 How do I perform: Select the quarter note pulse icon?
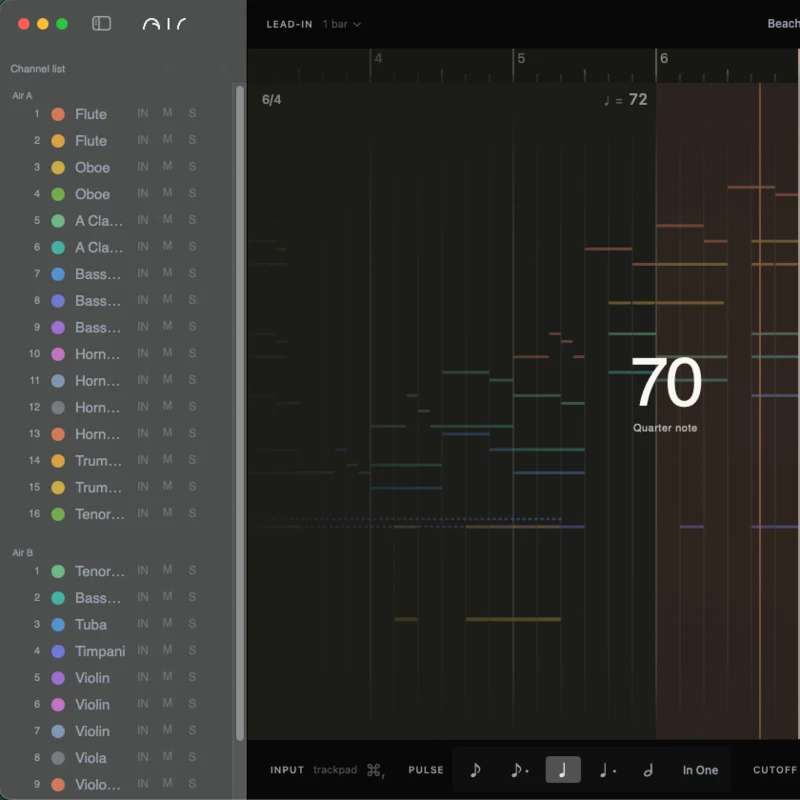coord(563,769)
